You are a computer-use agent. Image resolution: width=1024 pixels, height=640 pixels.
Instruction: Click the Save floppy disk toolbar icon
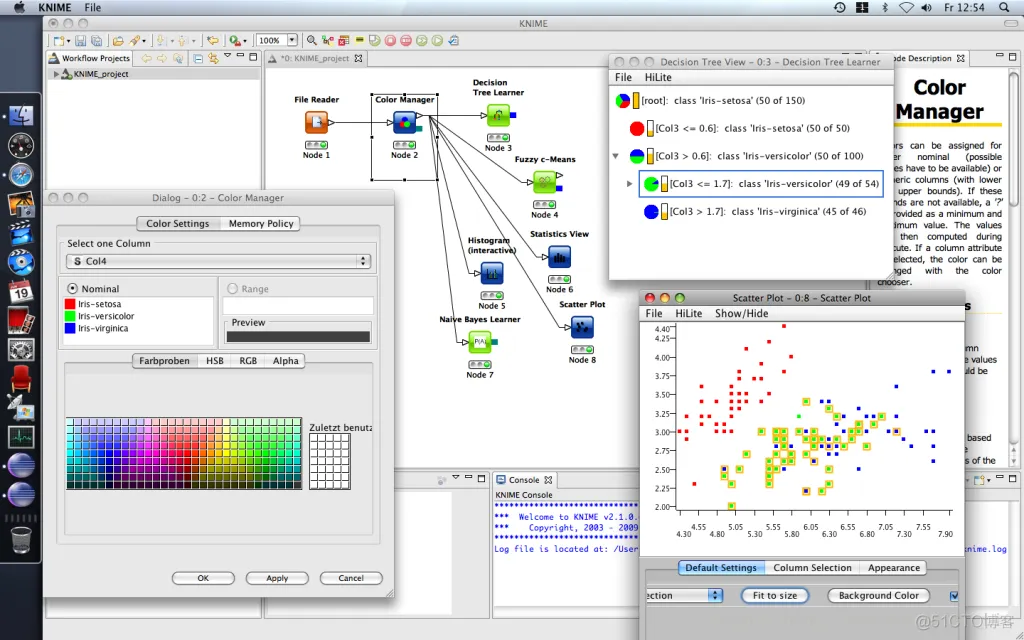point(80,40)
